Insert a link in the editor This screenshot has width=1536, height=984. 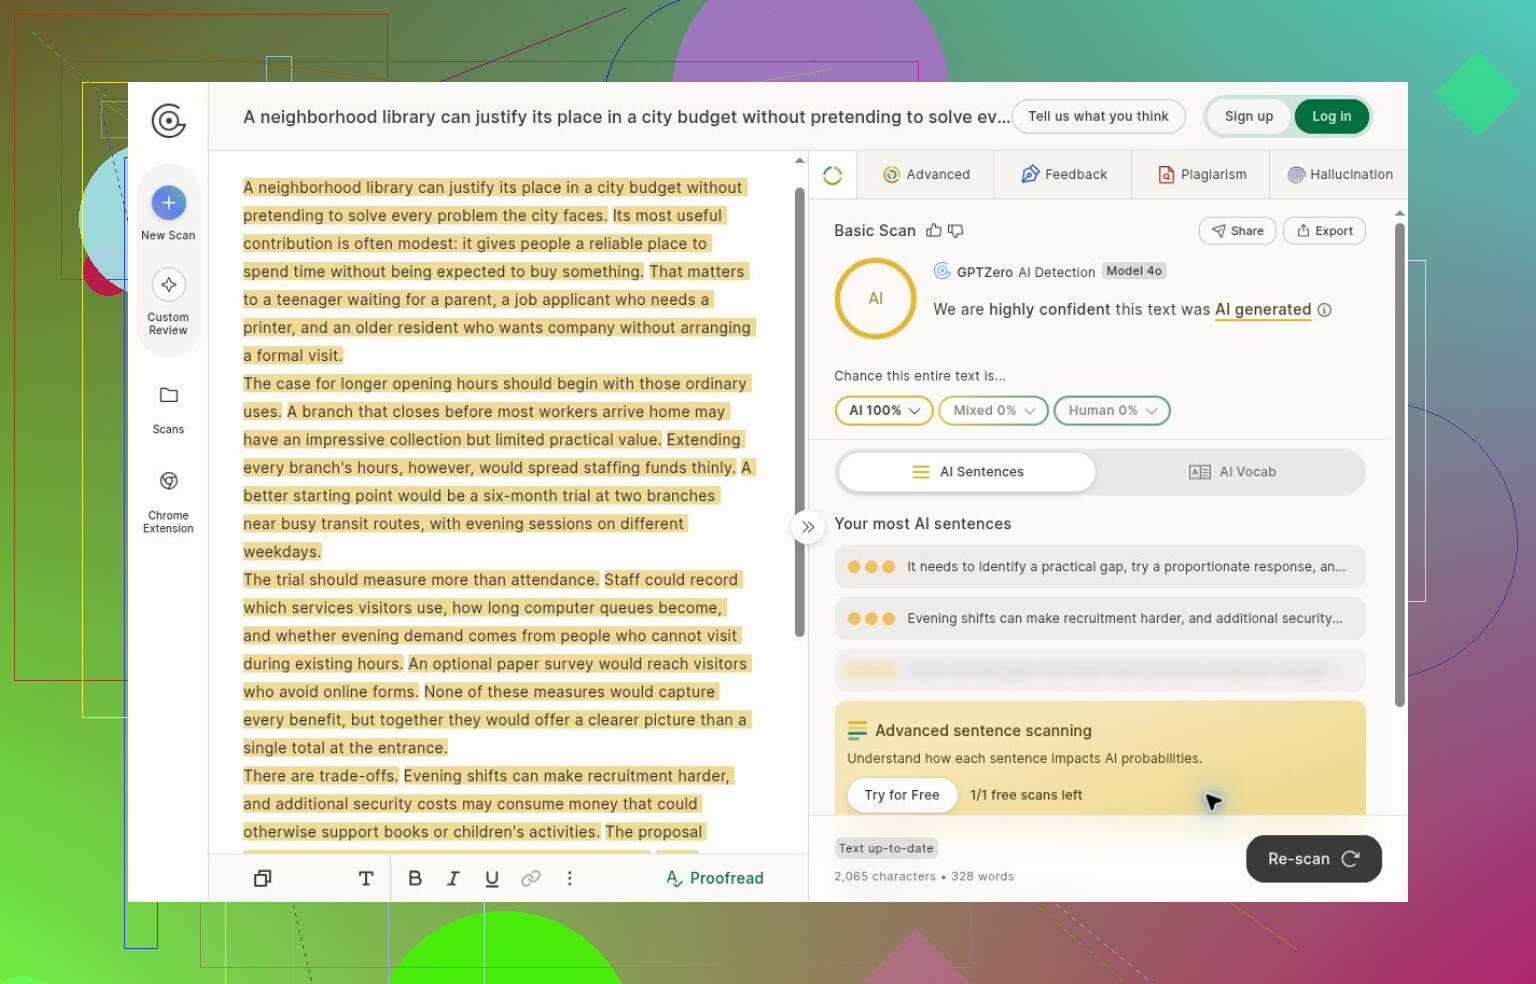pos(531,878)
